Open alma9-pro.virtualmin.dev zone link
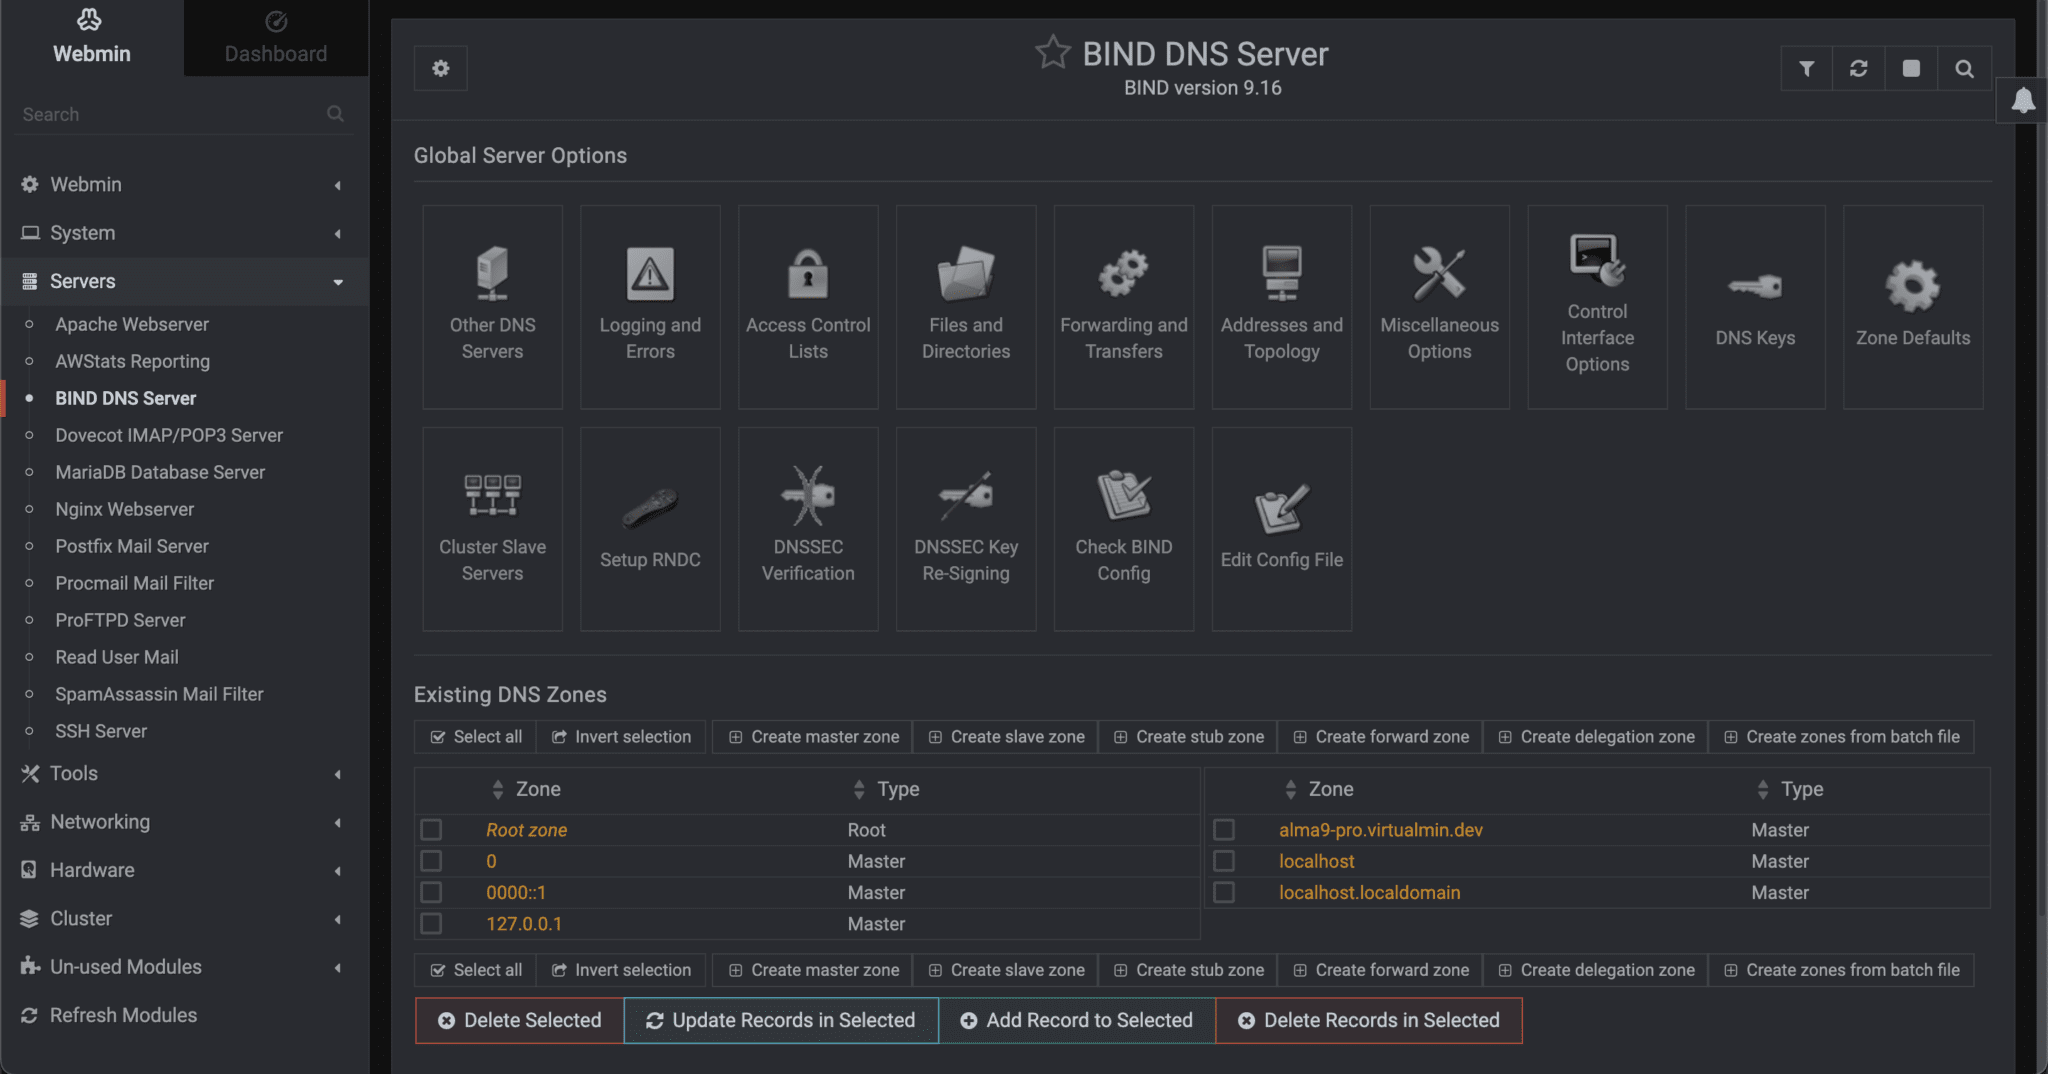The width and height of the screenshot is (2048, 1074). pyautogui.click(x=1381, y=830)
